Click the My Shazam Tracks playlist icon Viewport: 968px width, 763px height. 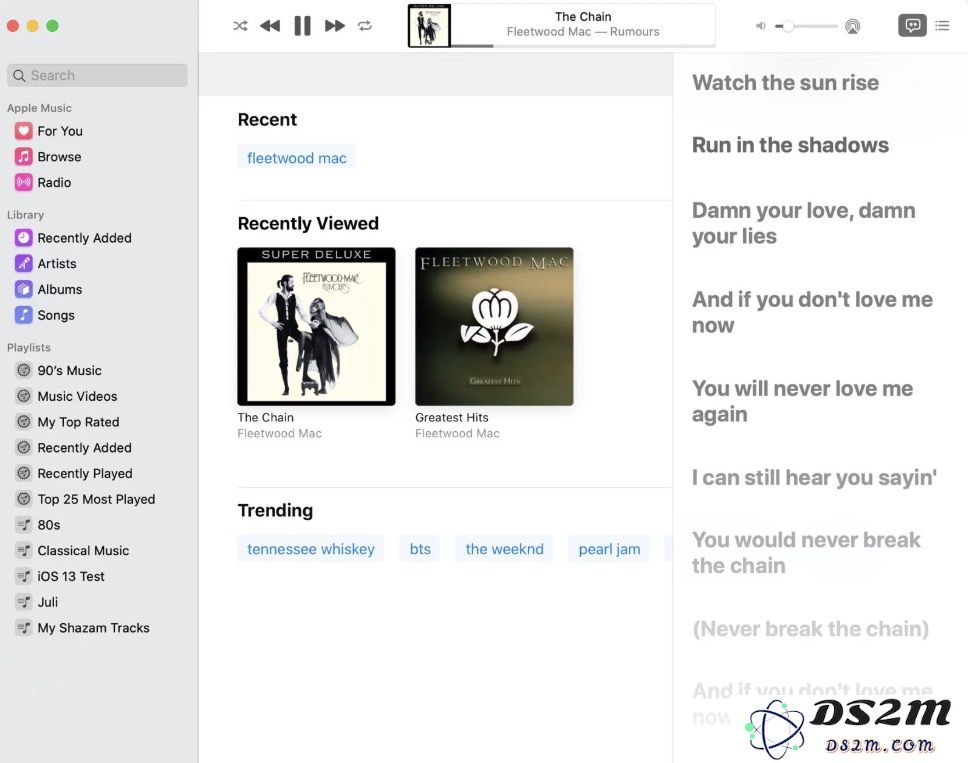(23, 628)
